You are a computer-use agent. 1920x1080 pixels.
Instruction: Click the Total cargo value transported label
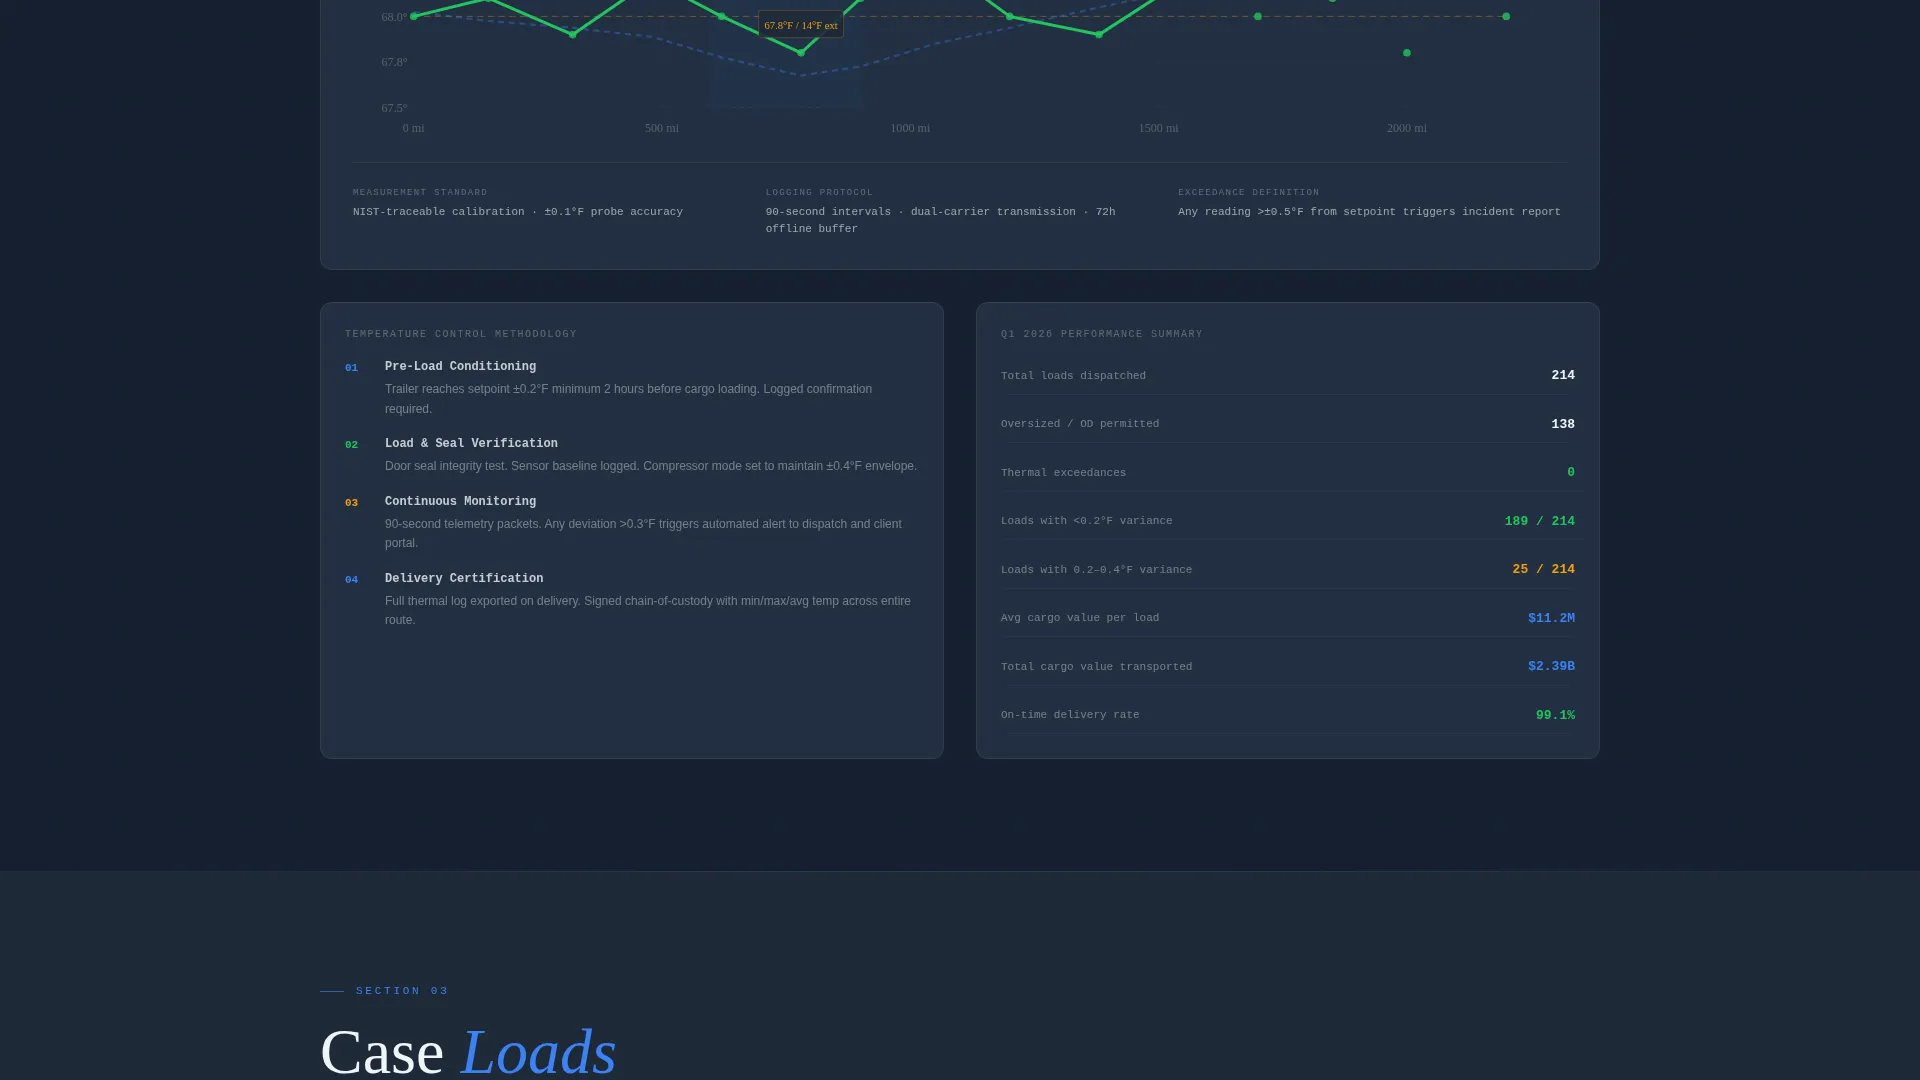1096,667
